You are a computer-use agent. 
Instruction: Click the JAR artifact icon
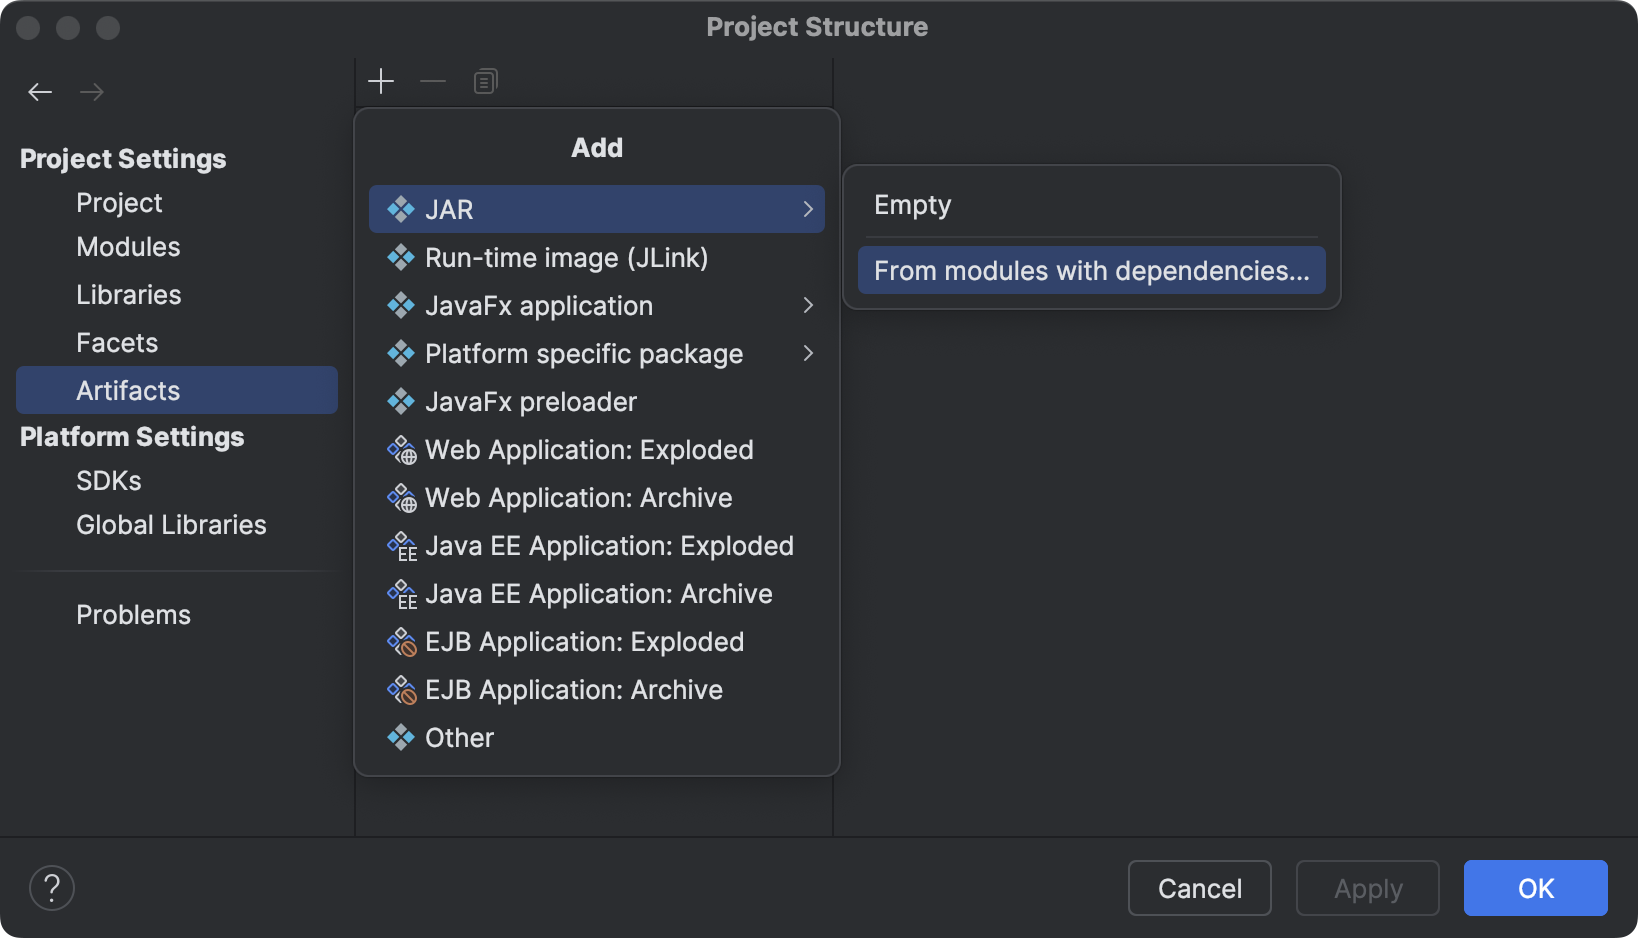tap(401, 209)
